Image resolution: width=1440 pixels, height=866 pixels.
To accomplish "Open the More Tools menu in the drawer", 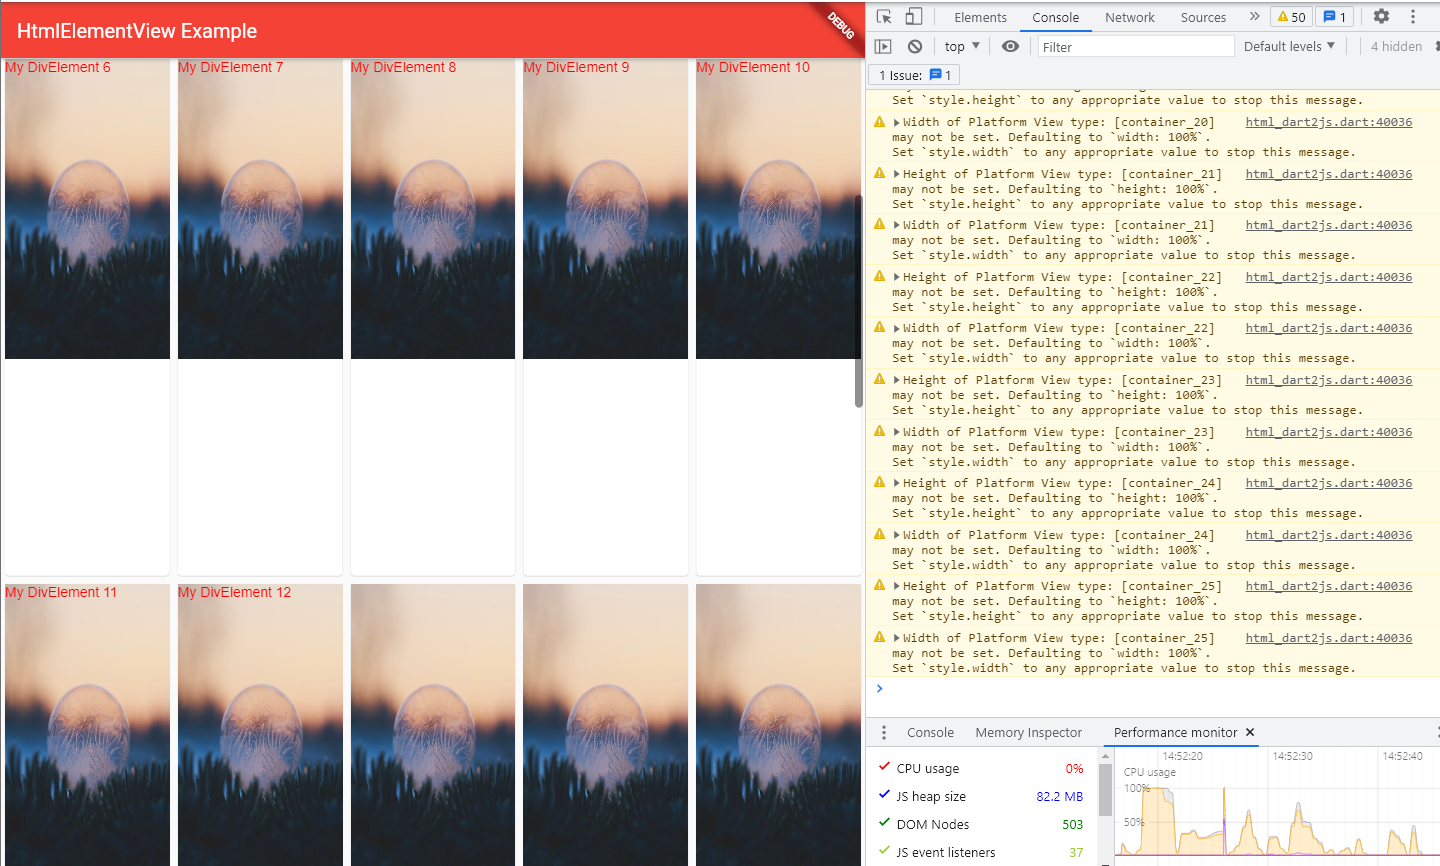I will point(883,732).
